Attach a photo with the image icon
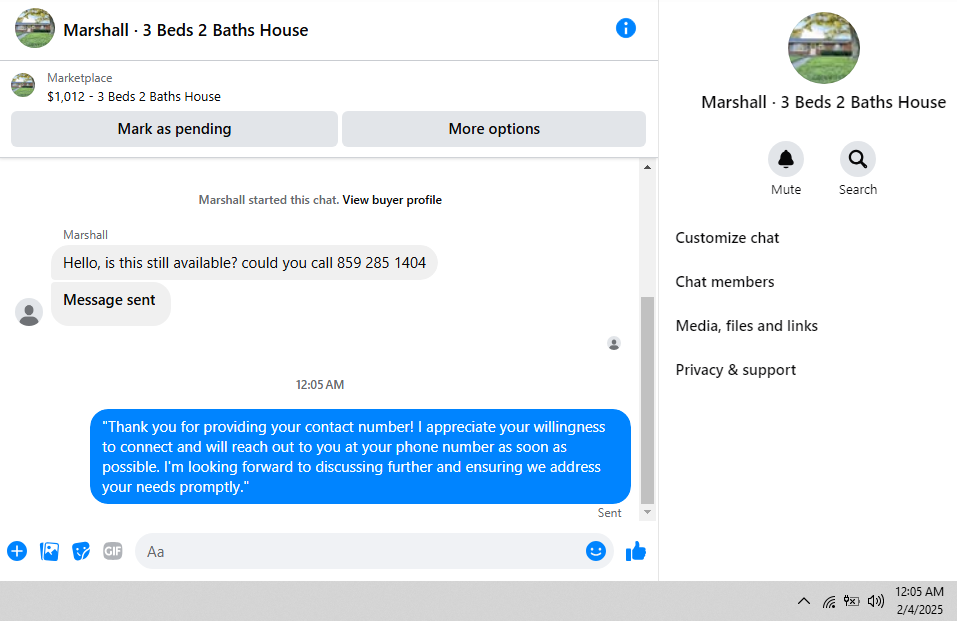 (49, 551)
